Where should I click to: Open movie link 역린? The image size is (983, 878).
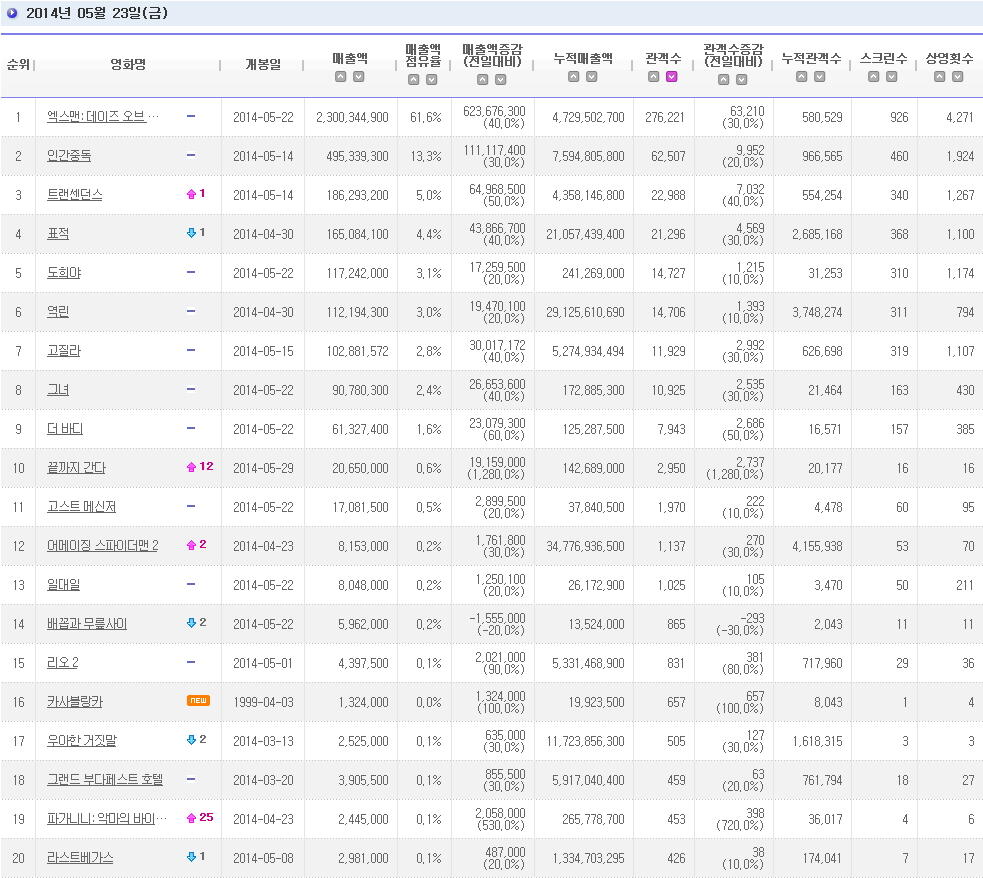(x=58, y=311)
